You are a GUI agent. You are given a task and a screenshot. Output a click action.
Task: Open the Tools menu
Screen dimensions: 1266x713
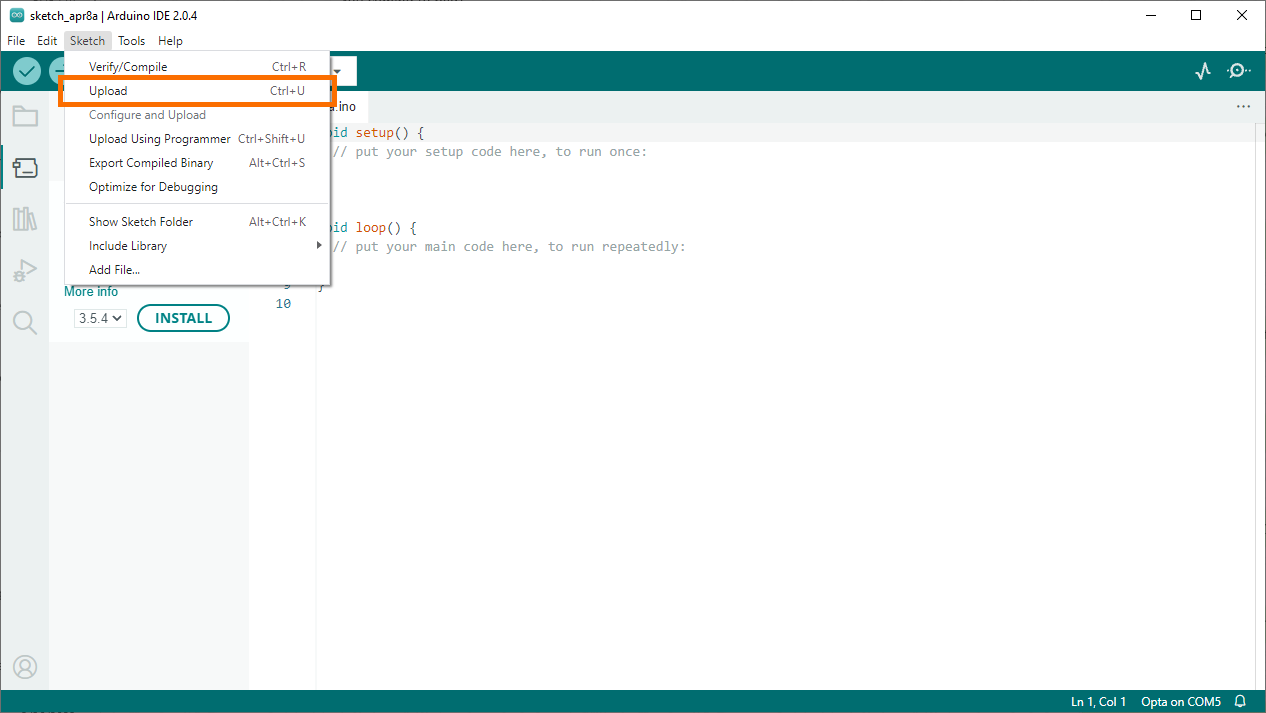coord(131,40)
